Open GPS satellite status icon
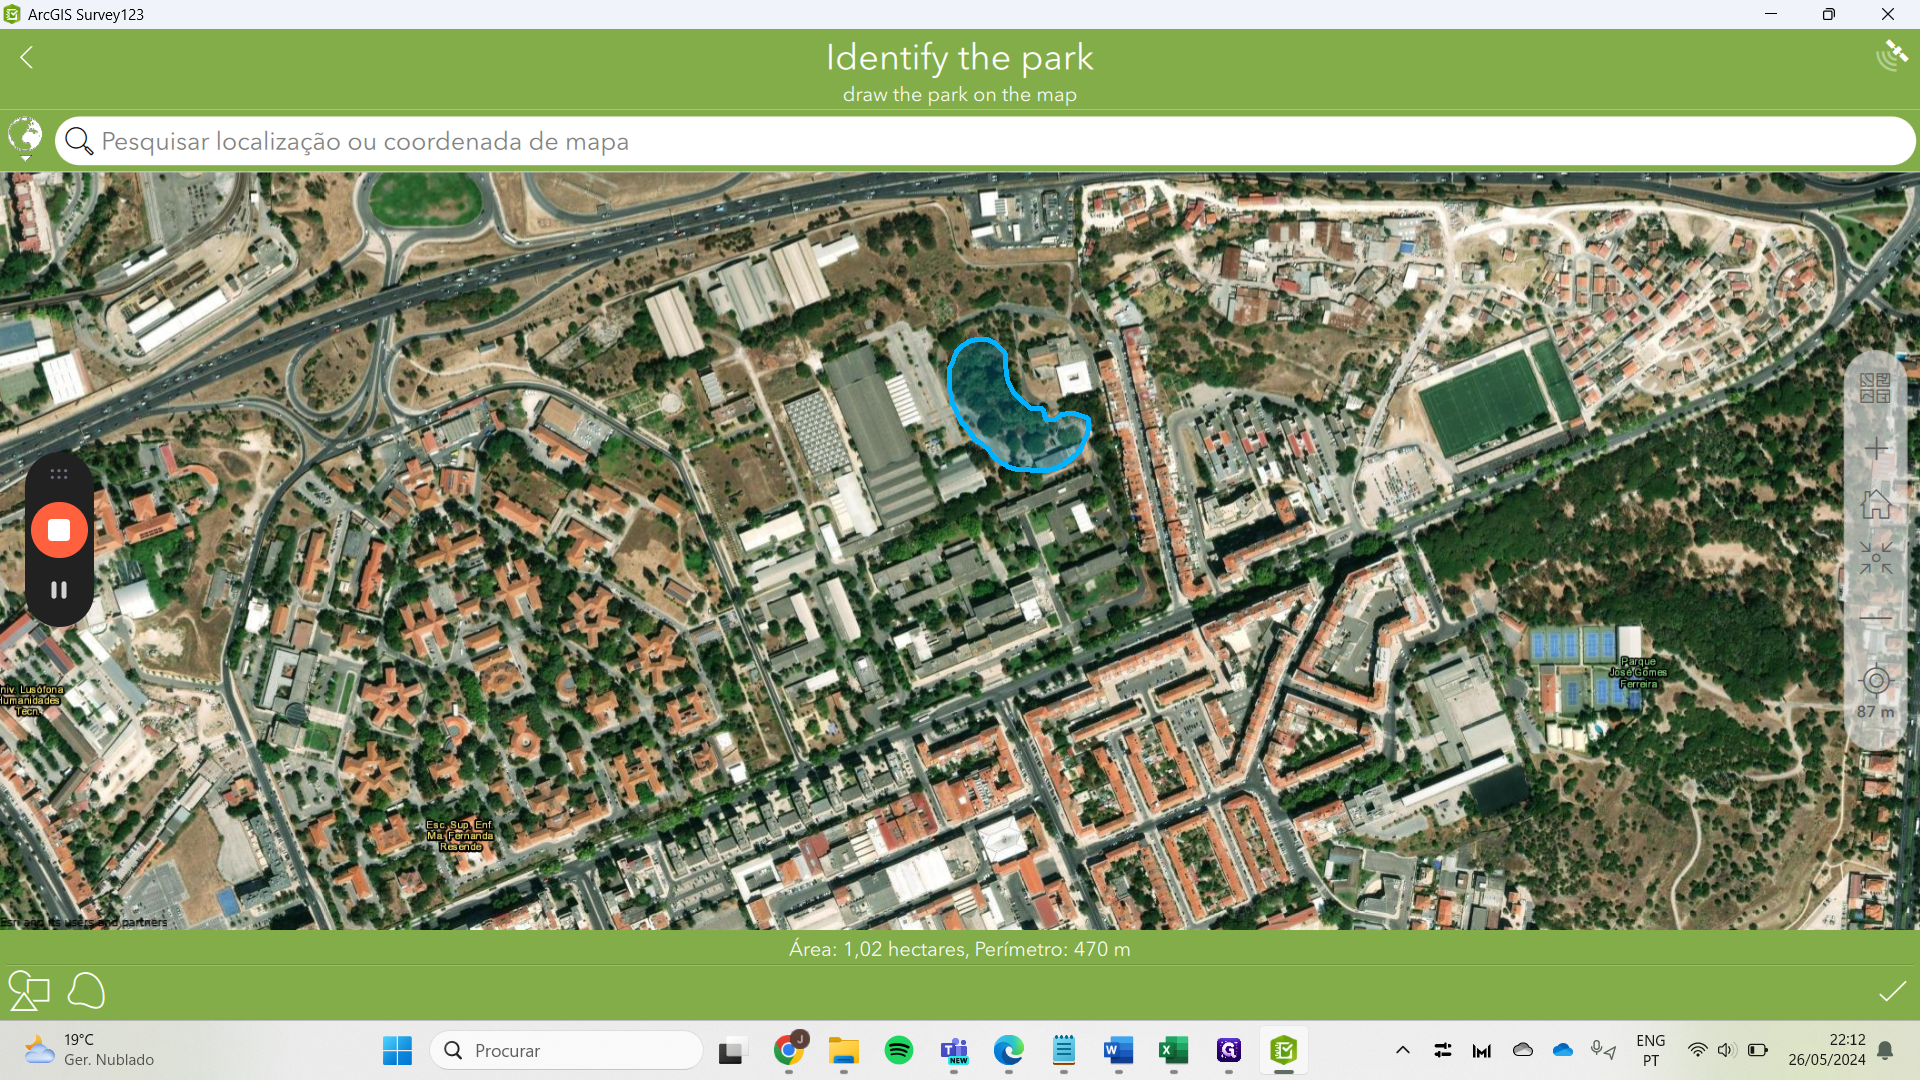 pos(1891,56)
